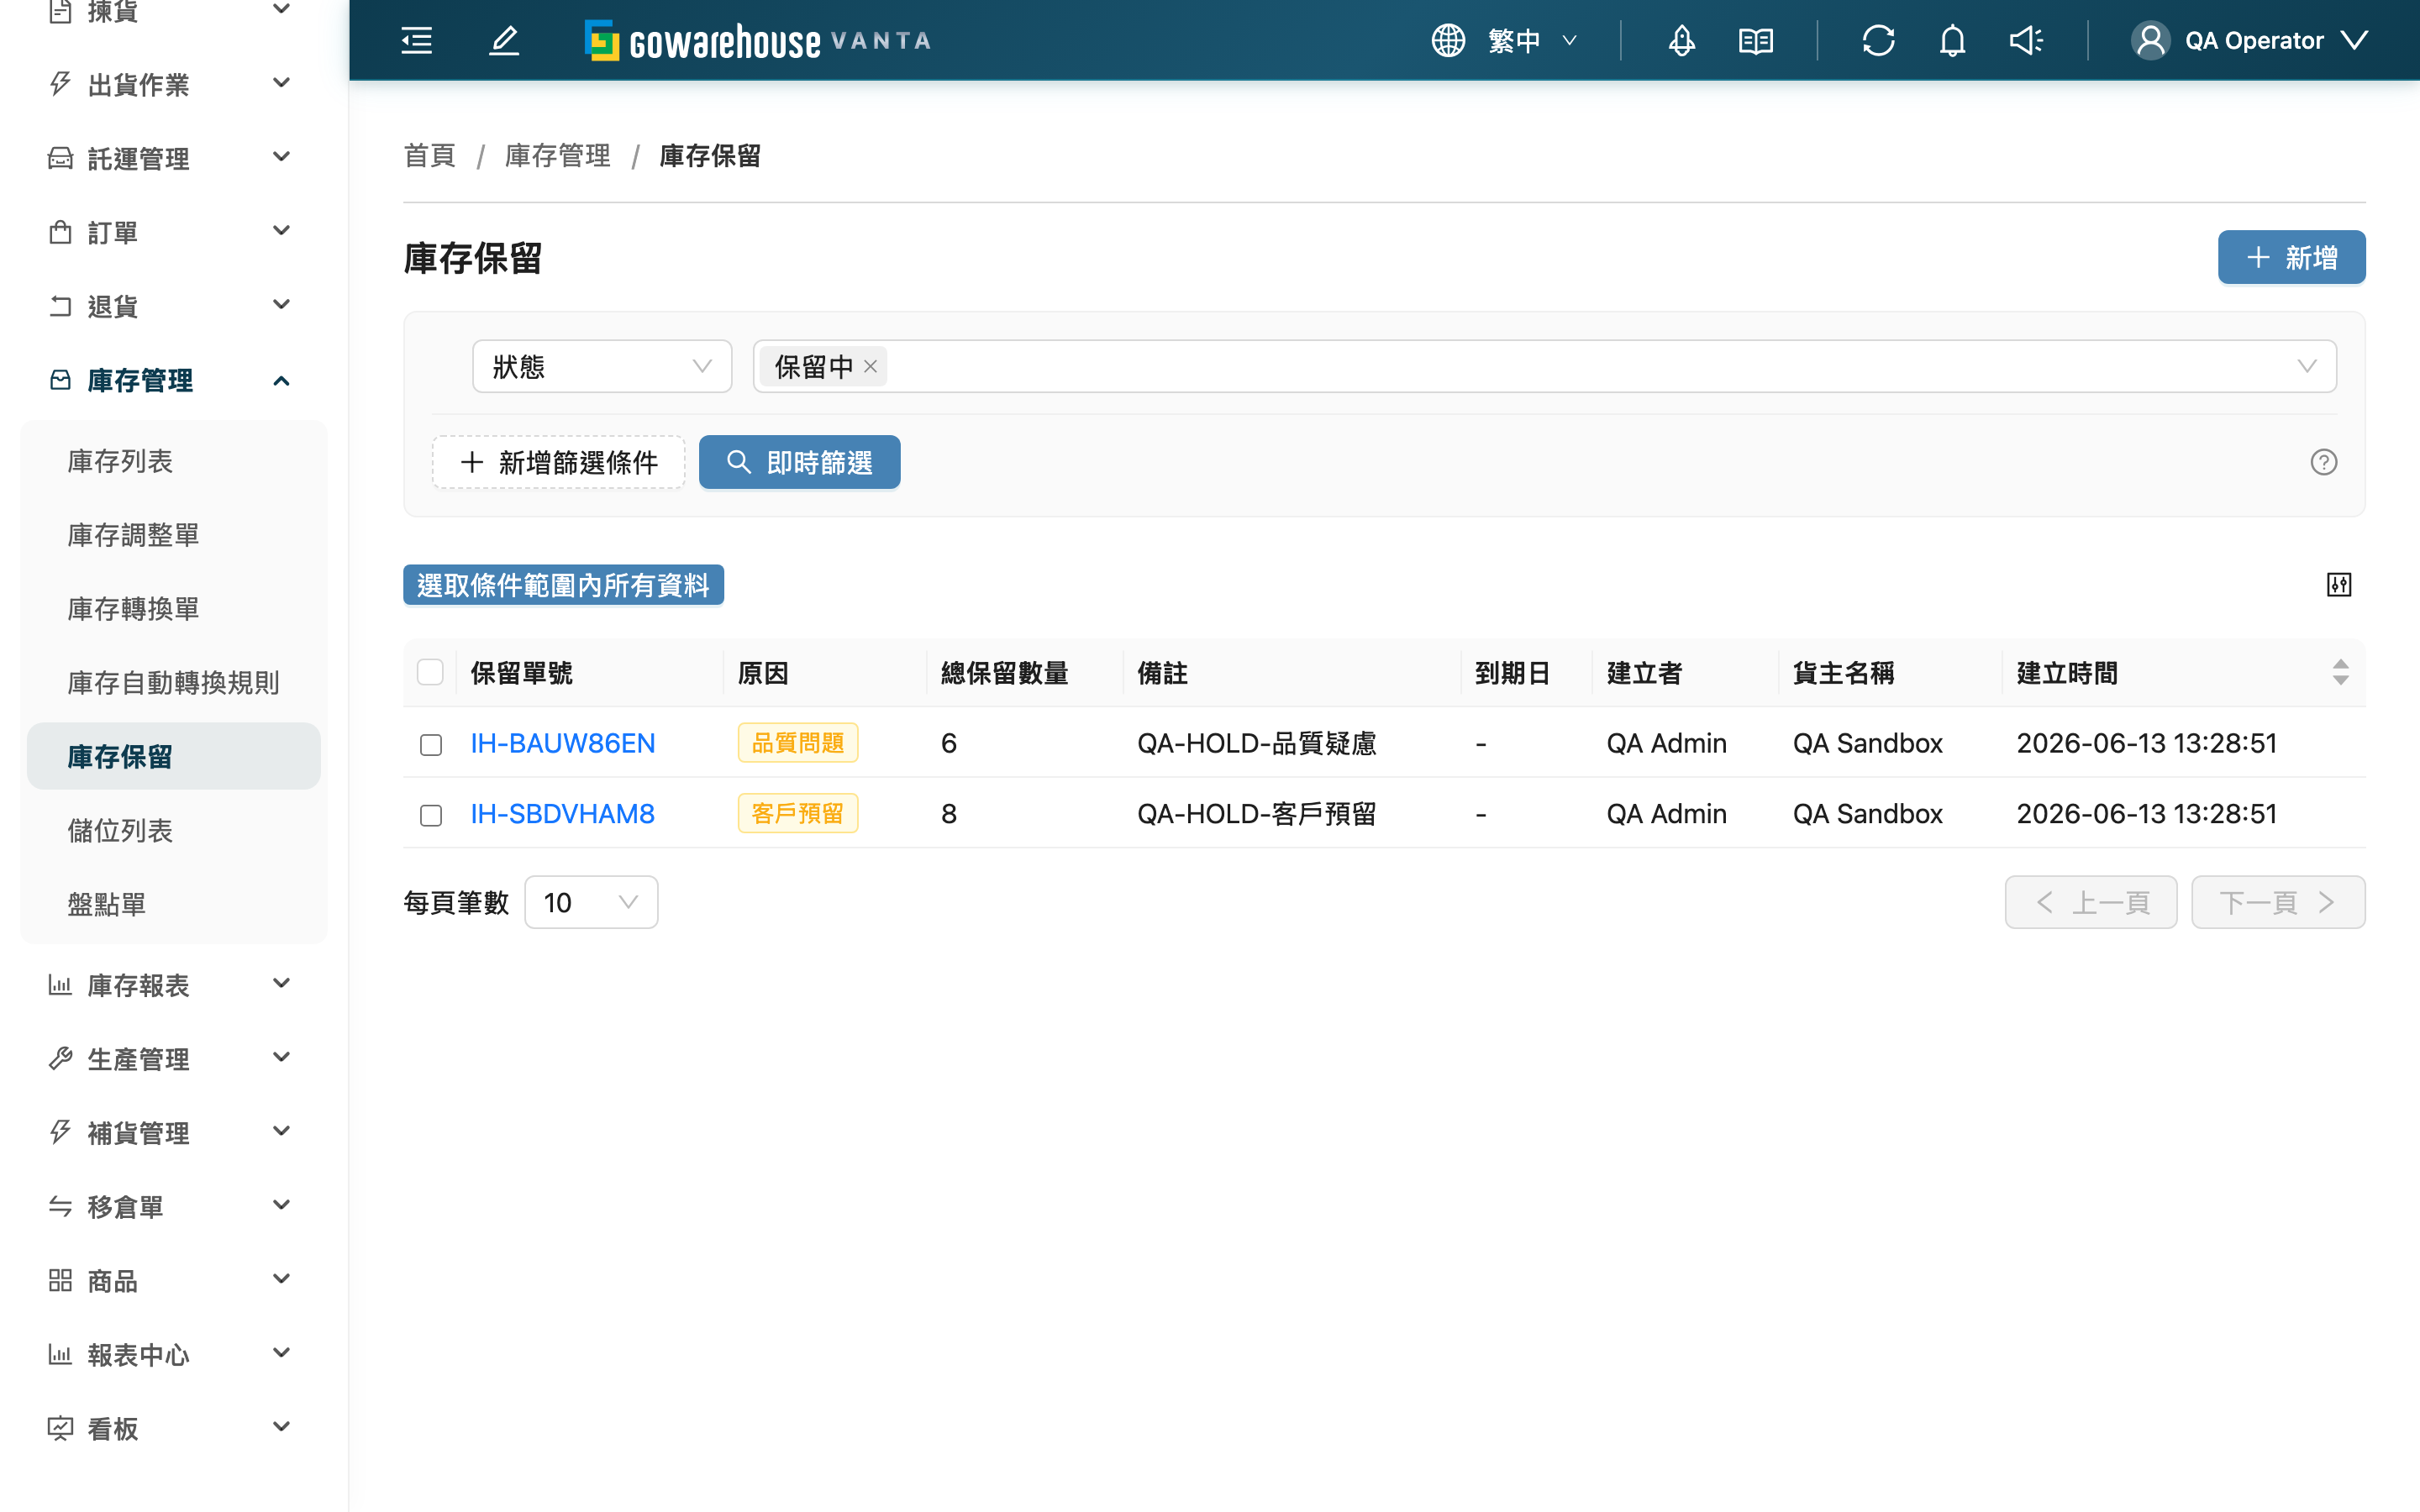2420x1512 pixels.
Task: Remove the 保留中 filter tag
Action: click(871, 366)
